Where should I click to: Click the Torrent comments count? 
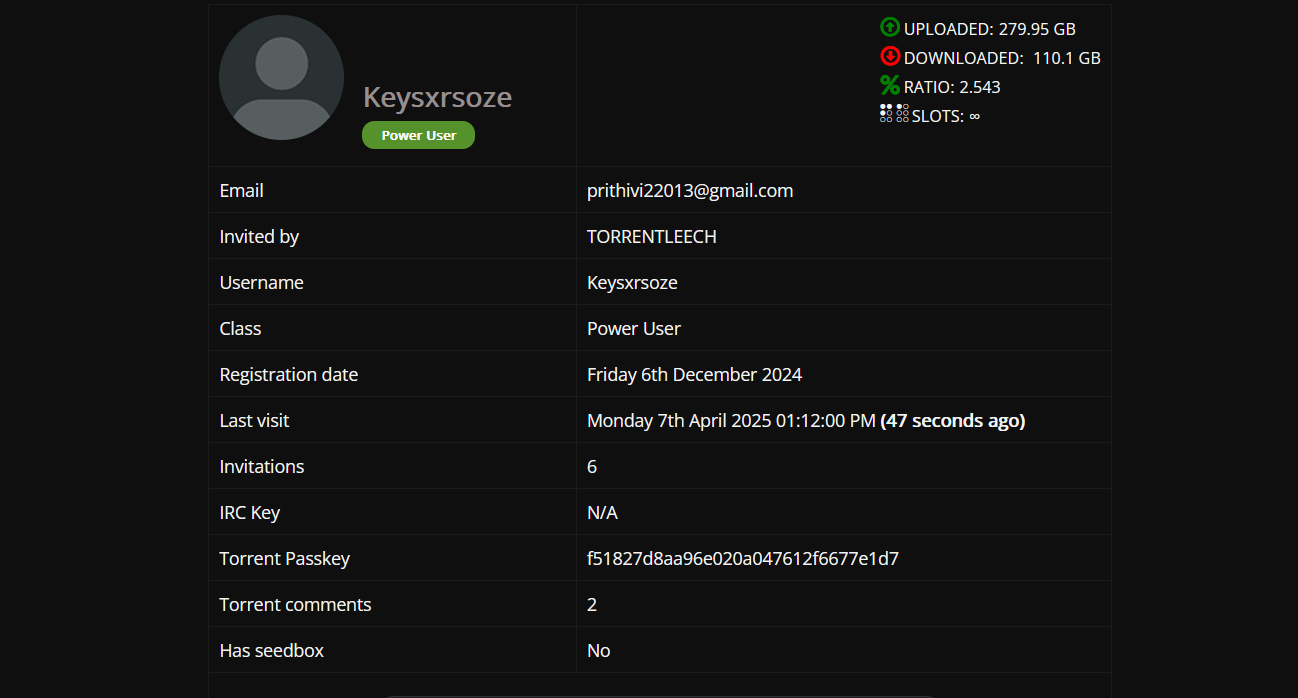point(592,604)
